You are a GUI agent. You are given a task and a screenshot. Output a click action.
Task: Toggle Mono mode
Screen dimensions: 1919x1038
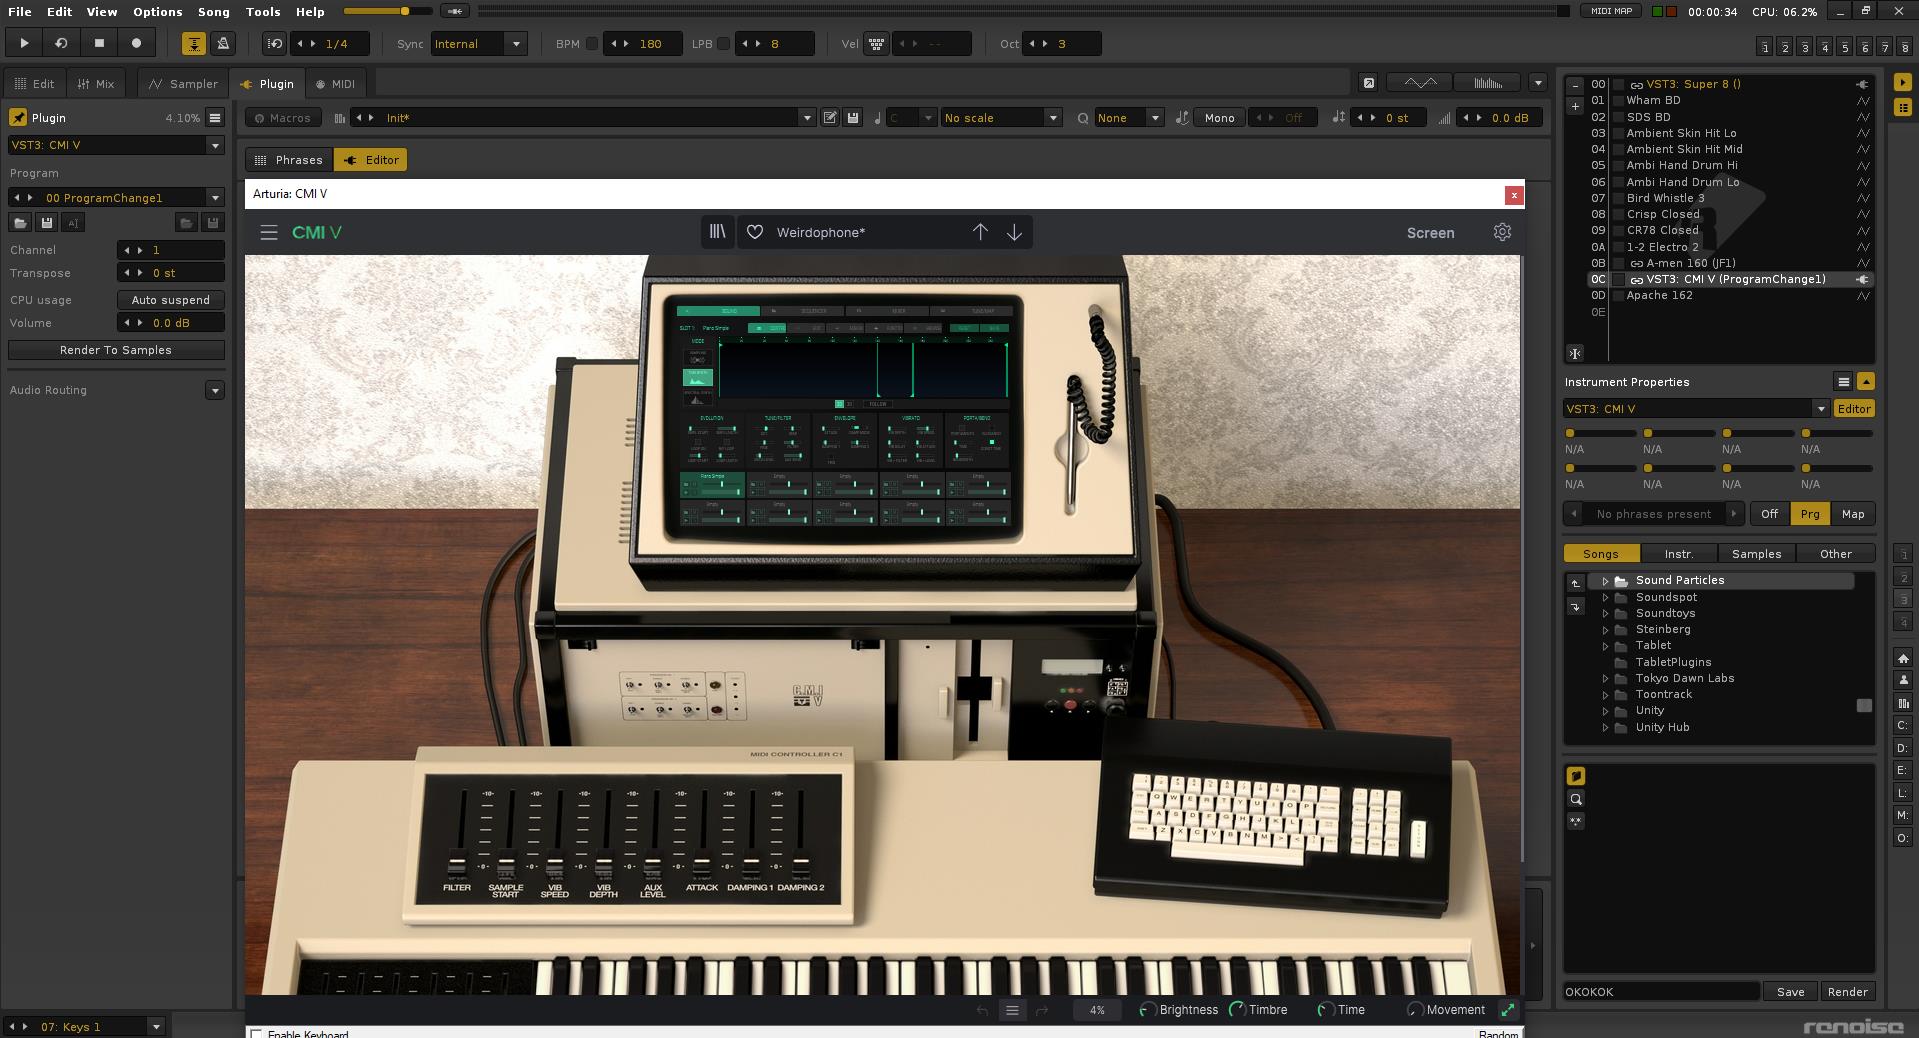pos(1219,118)
